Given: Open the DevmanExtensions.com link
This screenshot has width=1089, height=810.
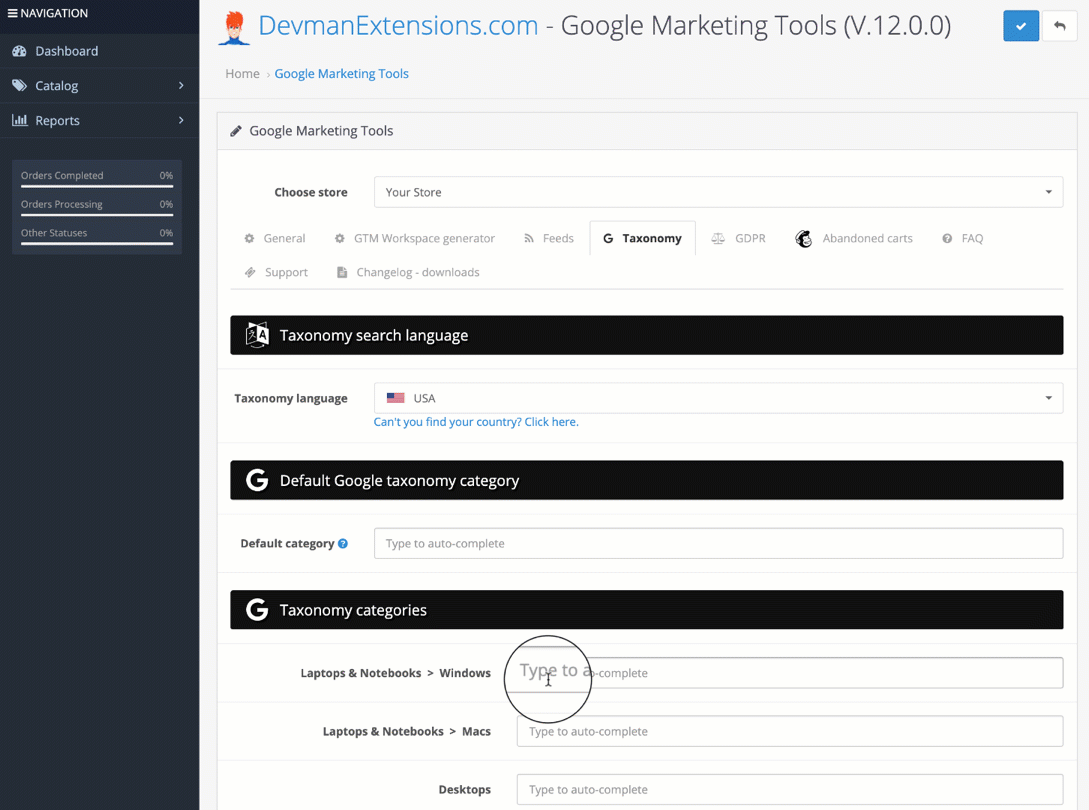Looking at the screenshot, I should tap(398, 26).
